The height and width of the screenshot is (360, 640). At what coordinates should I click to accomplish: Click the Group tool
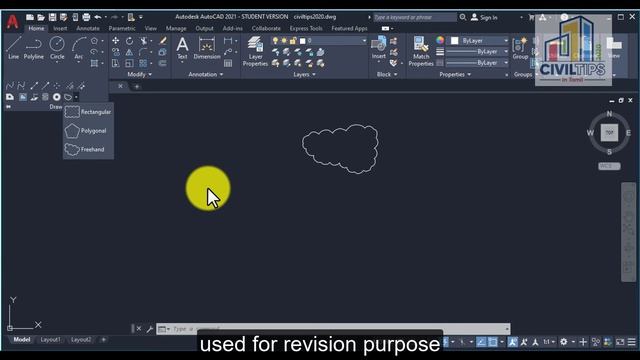[520, 48]
